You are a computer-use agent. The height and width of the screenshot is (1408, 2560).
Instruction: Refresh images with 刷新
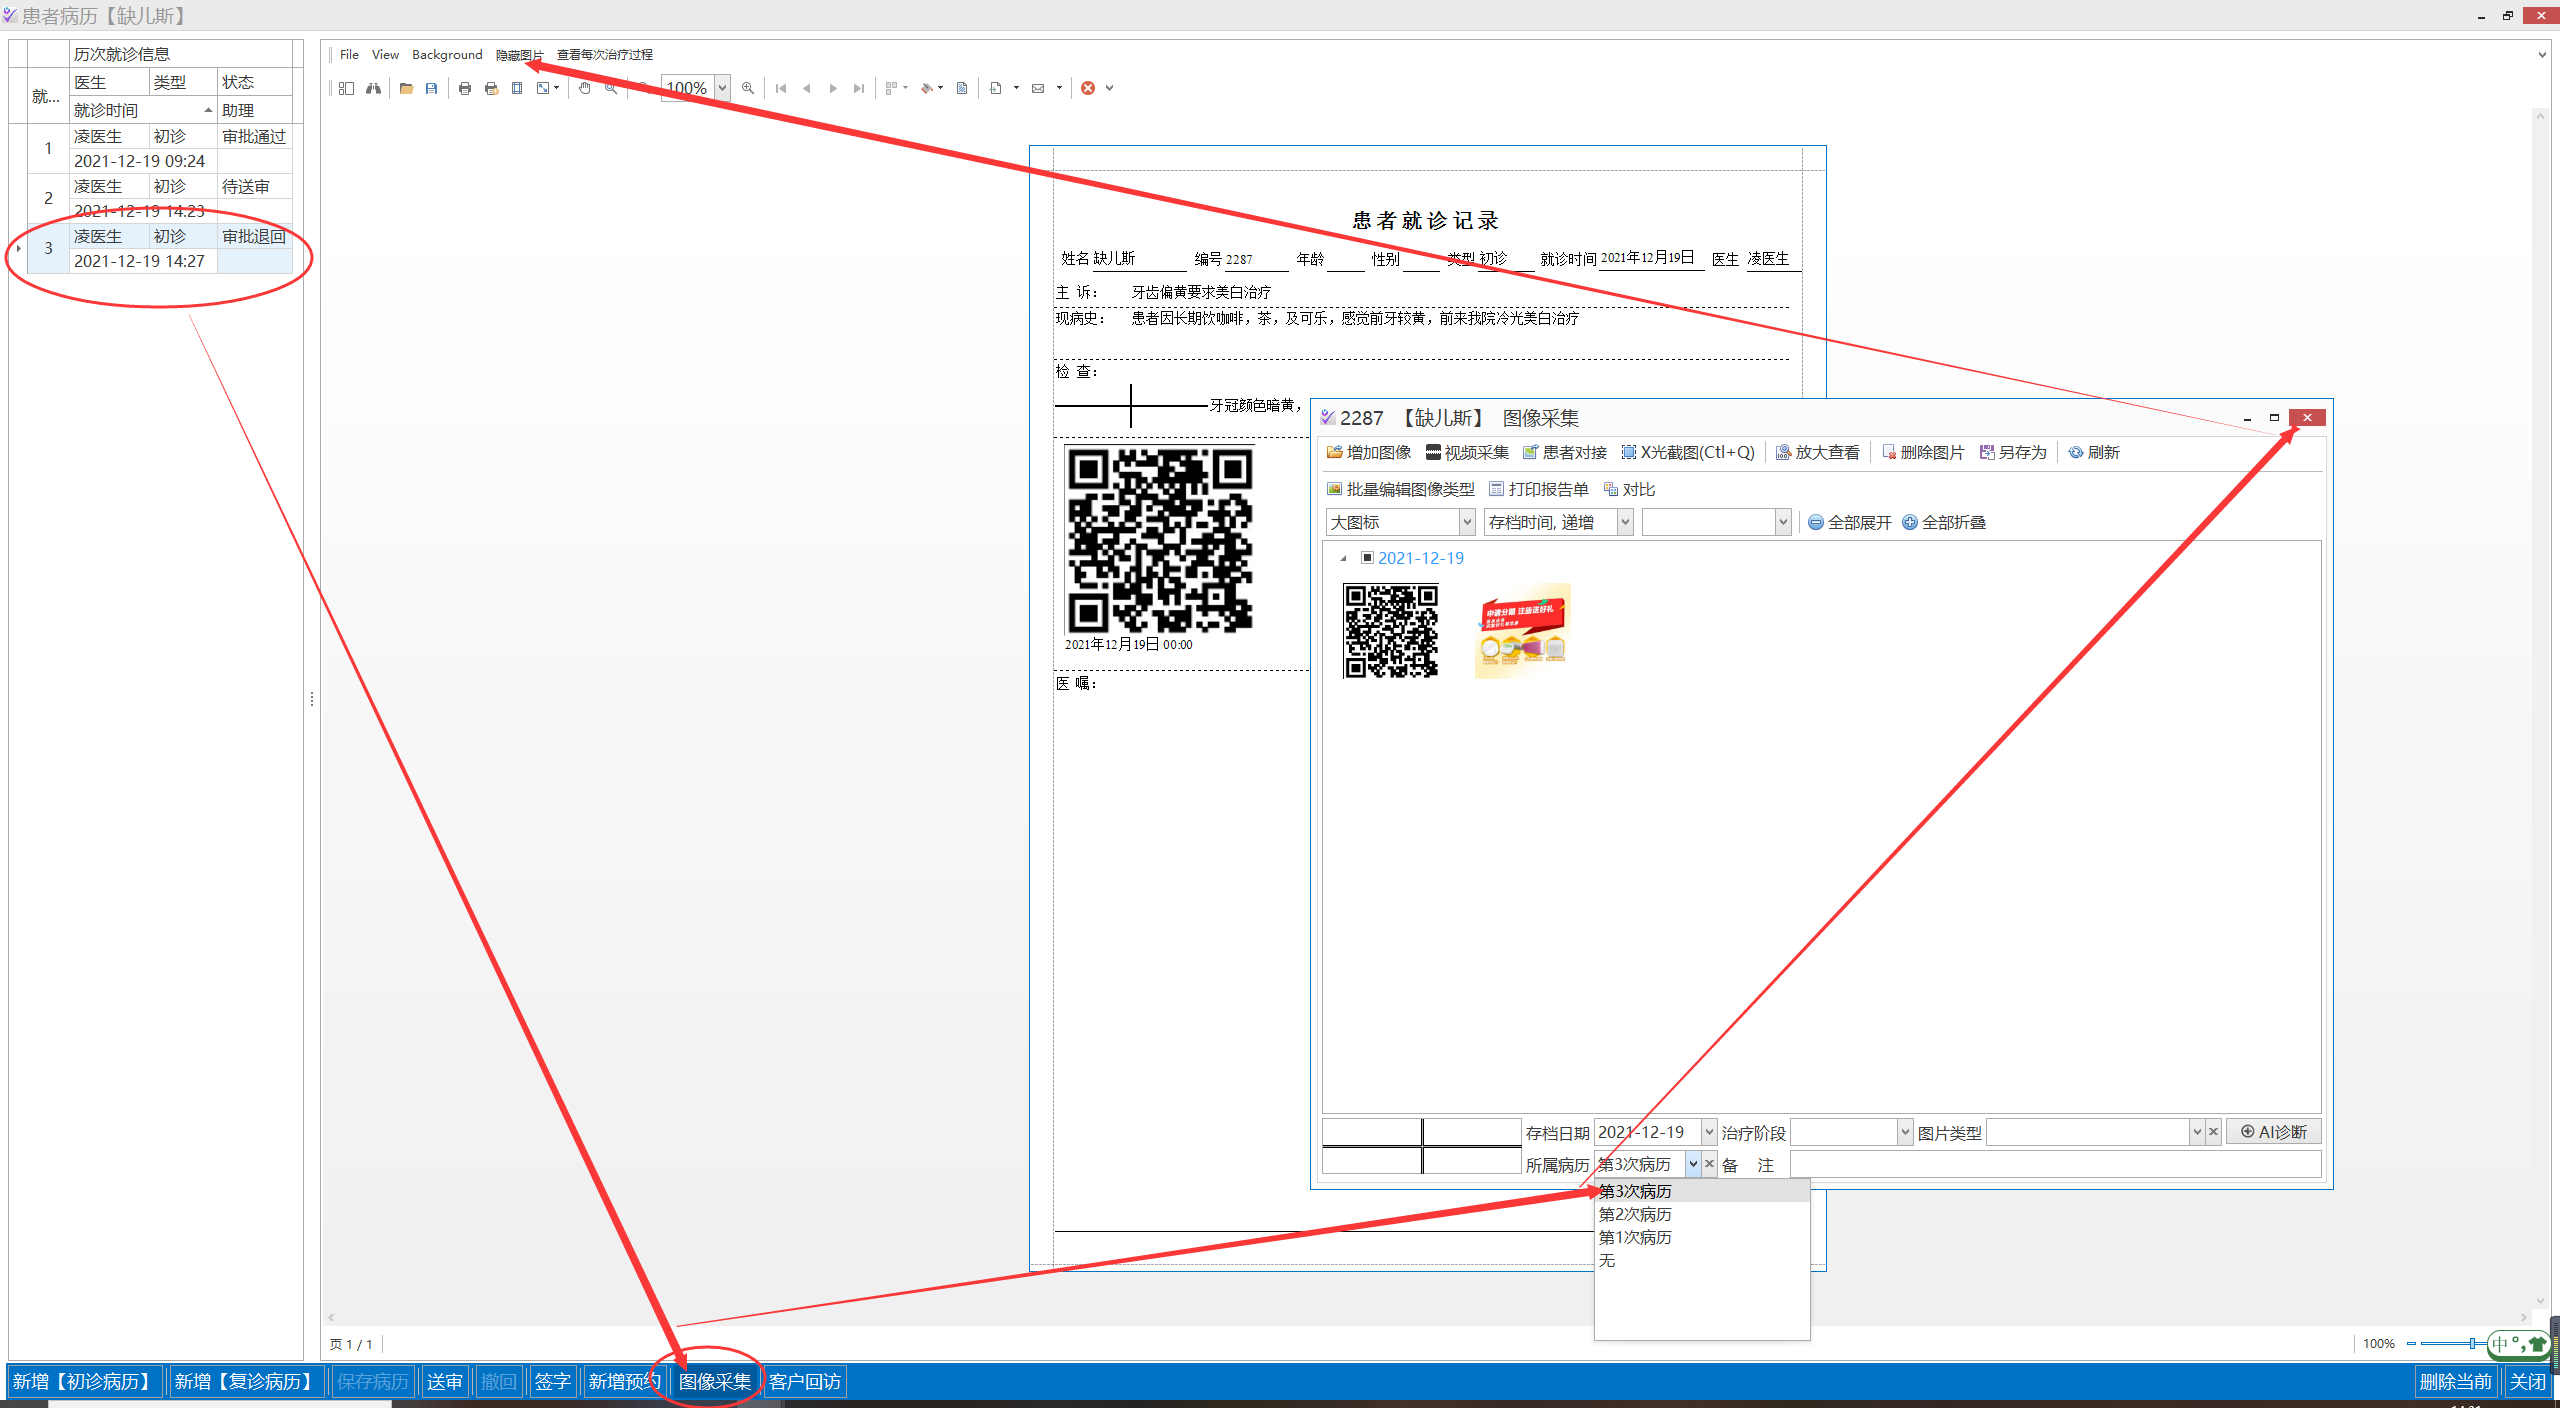(x=2094, y=452)
